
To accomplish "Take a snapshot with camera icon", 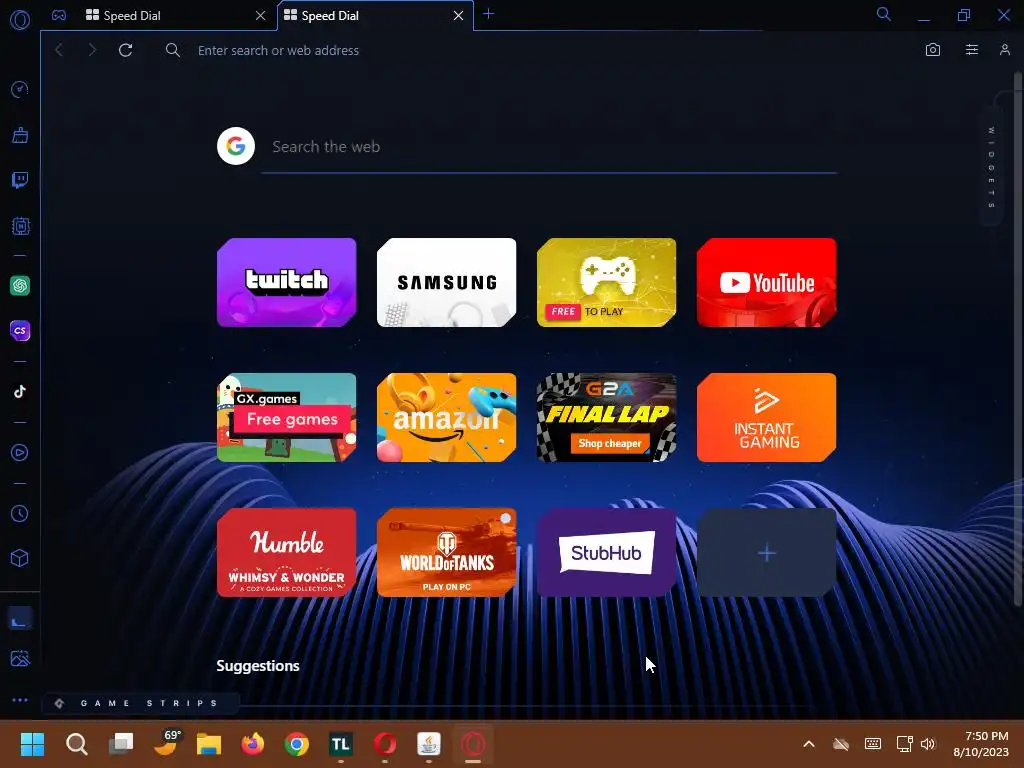I will 933,50.
